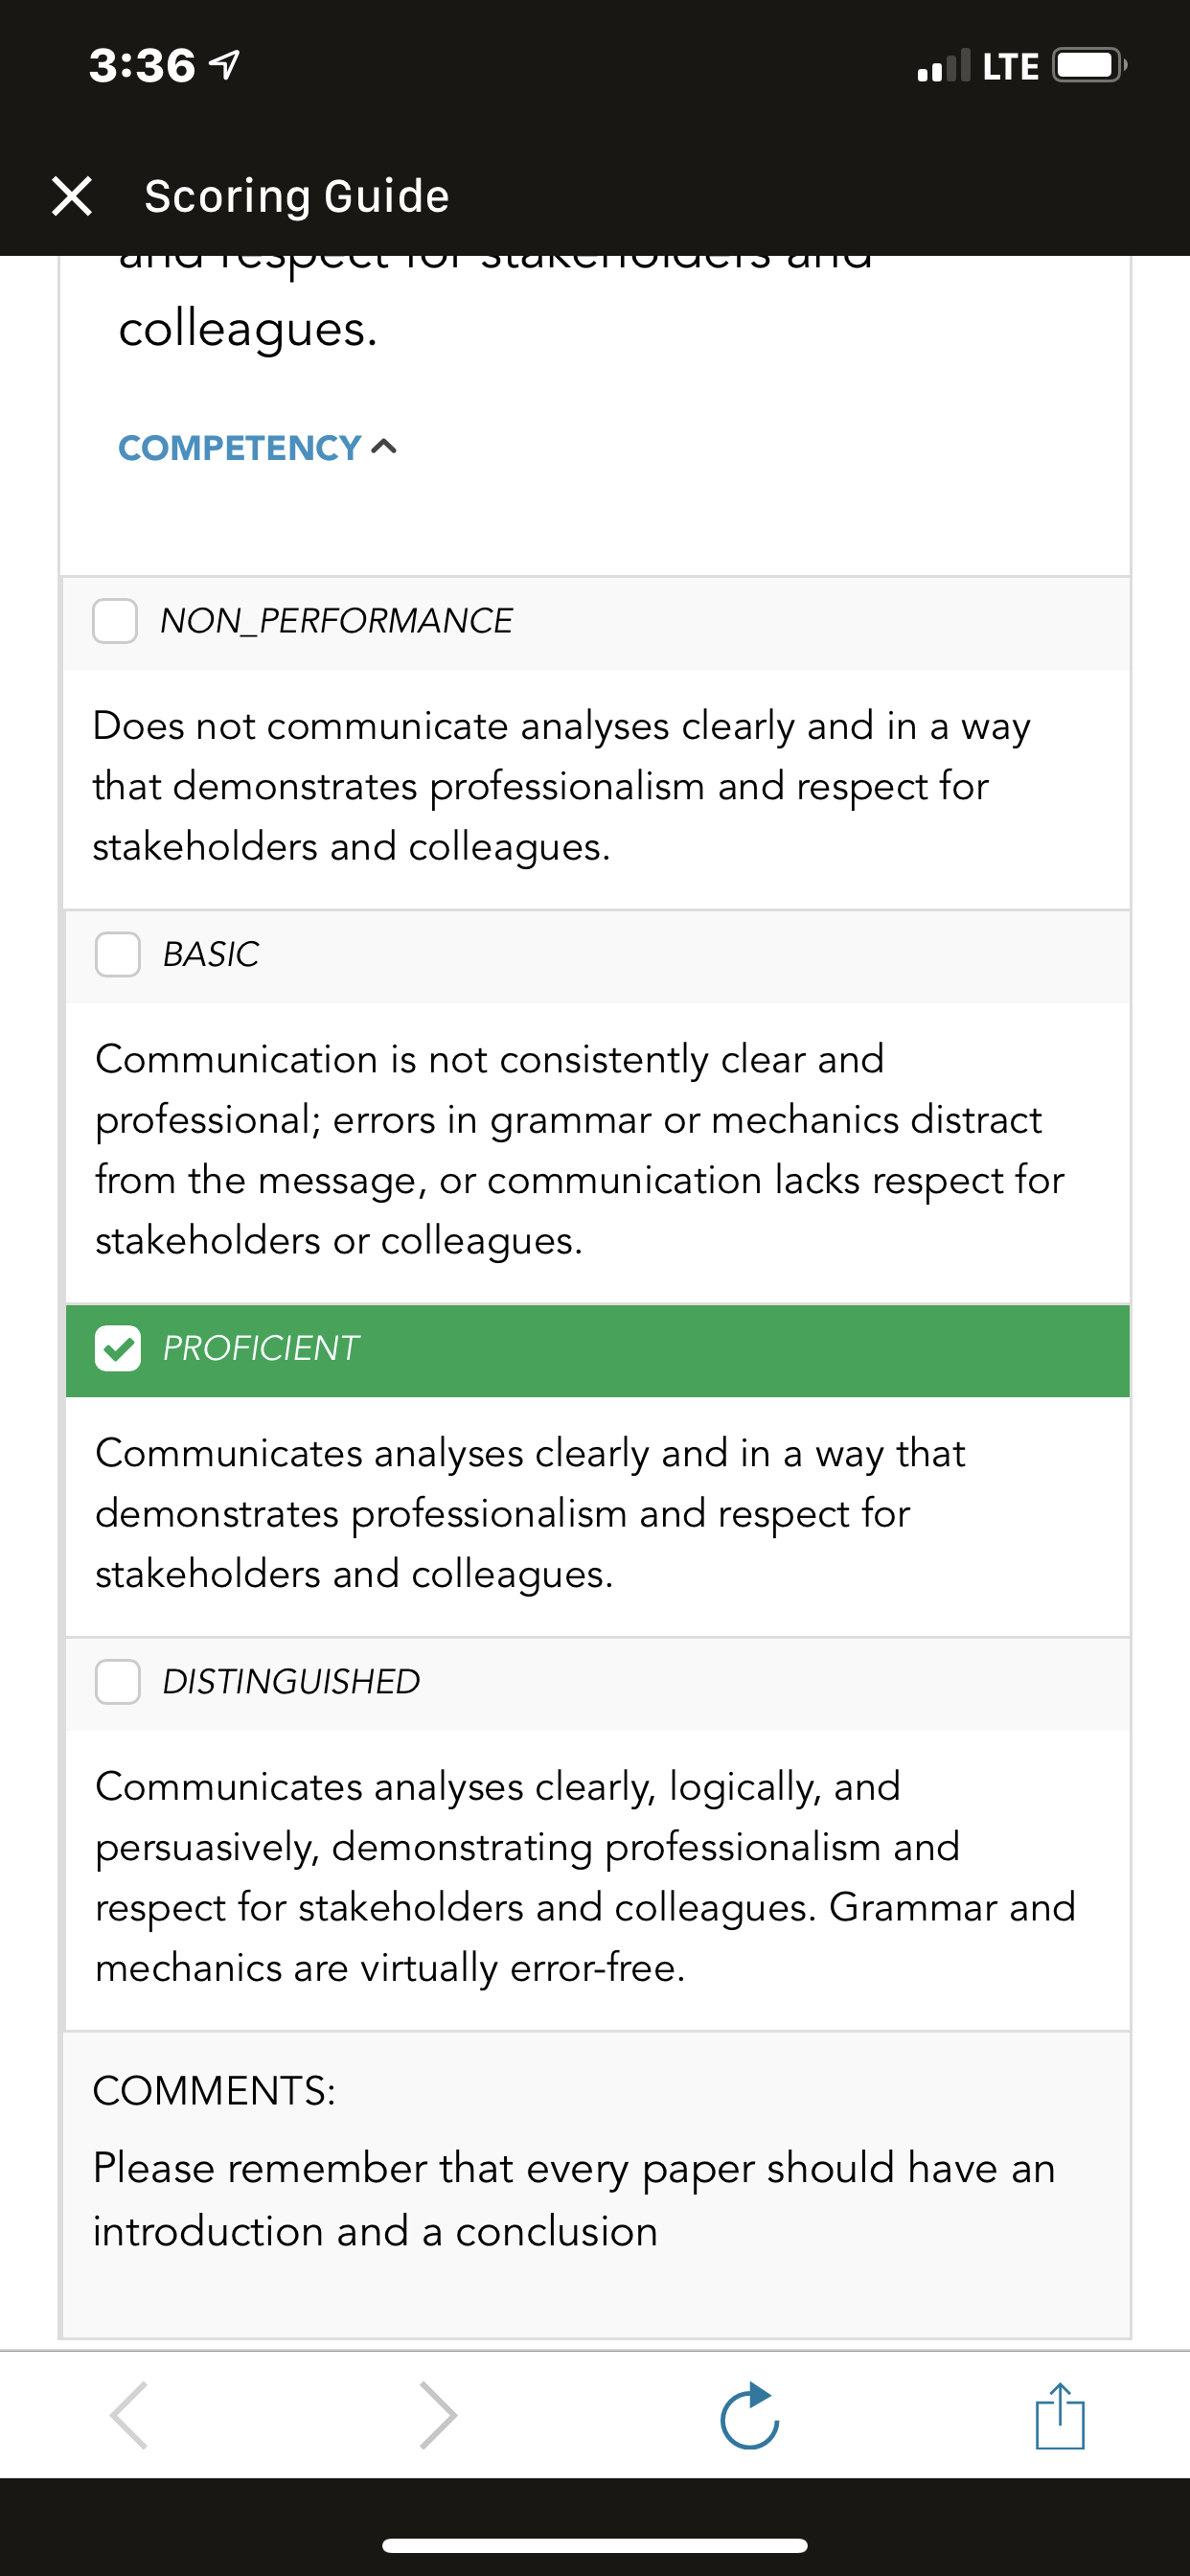Select the NON_PERFORMANCE level label
Image resolution: width=1190 pixels, height=2576 pixels.
tap(336, 621)
